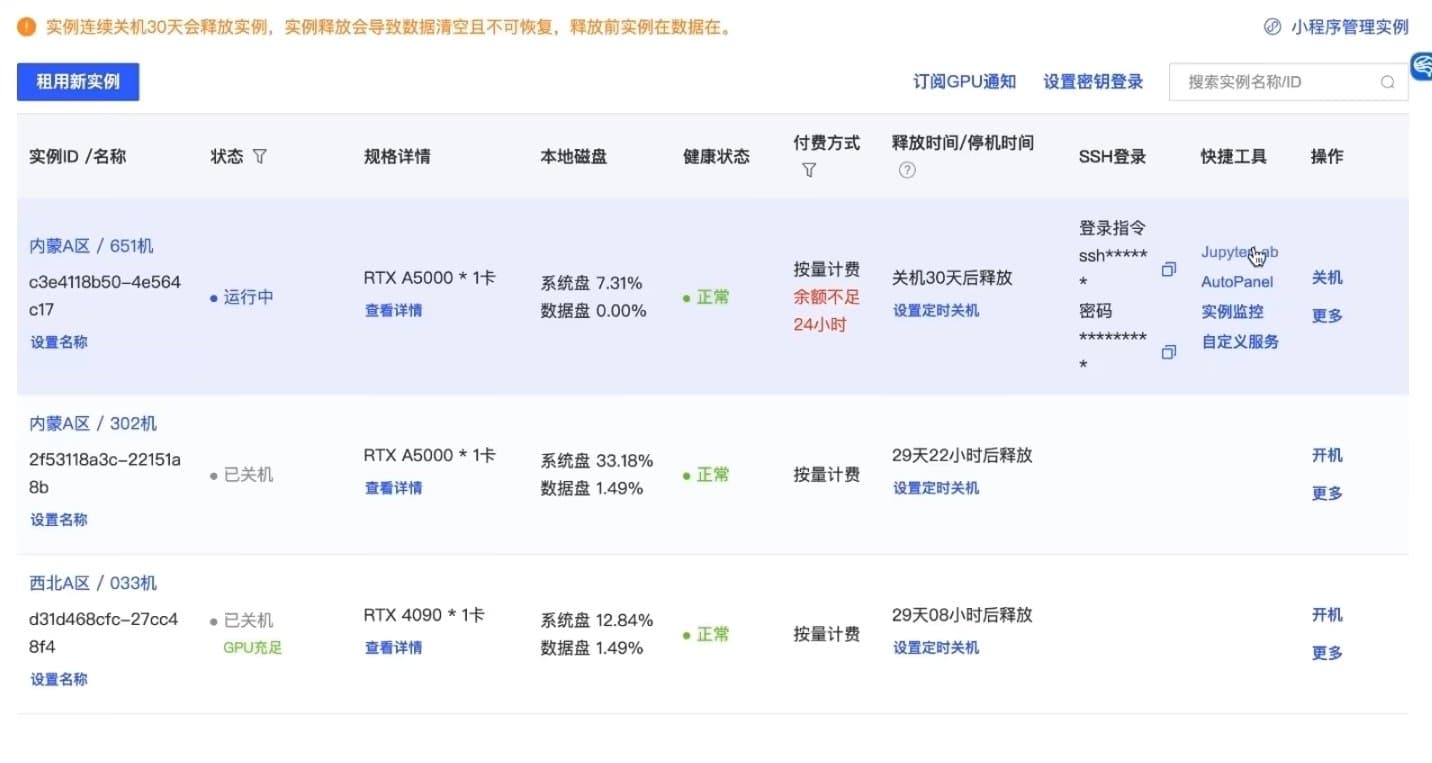Select 订阅GPU通知
The width and height of the screenshot is (1432, 763).
click(963, 82)
